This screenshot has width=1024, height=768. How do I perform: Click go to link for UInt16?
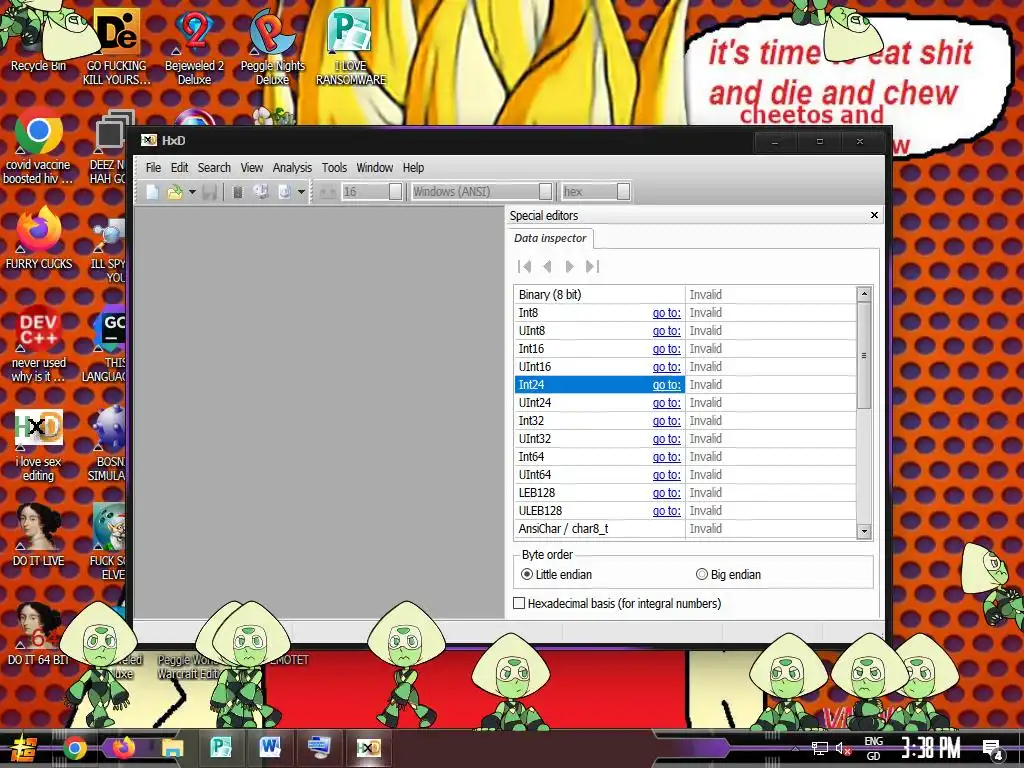(666, 367)
